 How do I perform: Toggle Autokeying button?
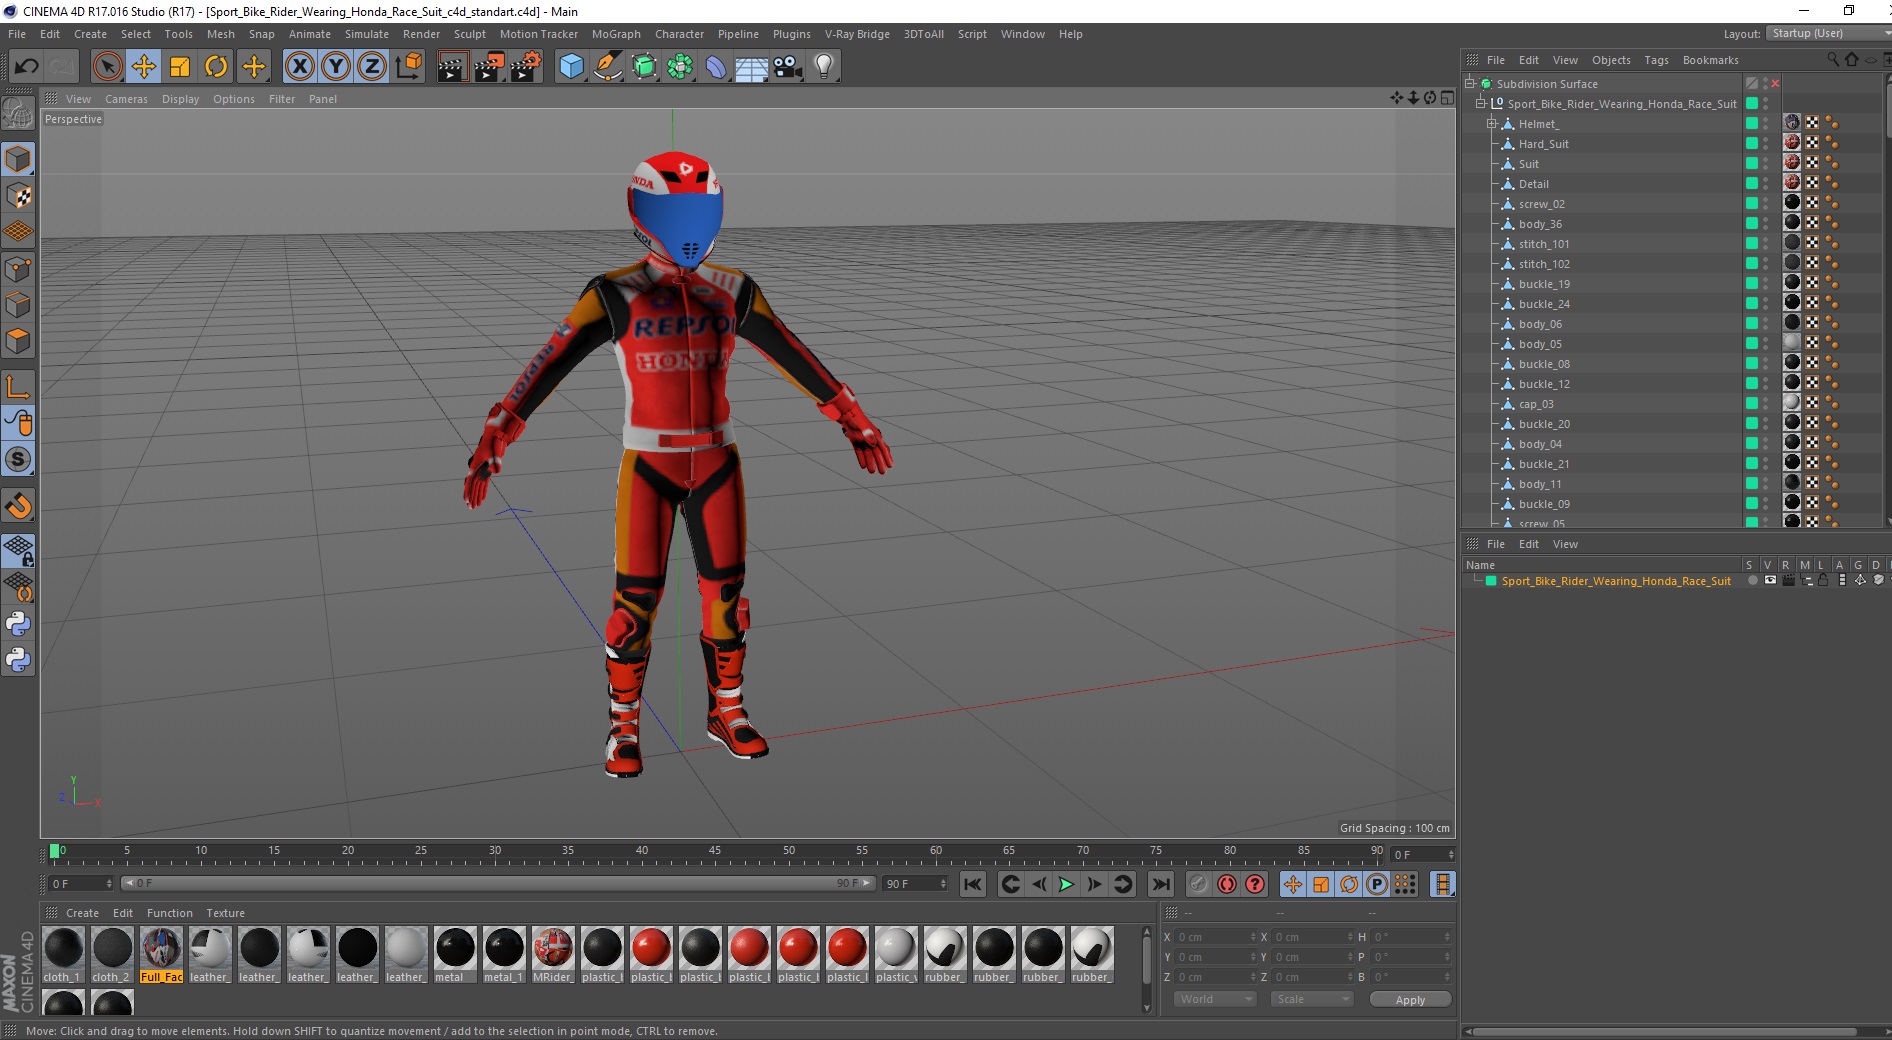[x=1226, y=884]
